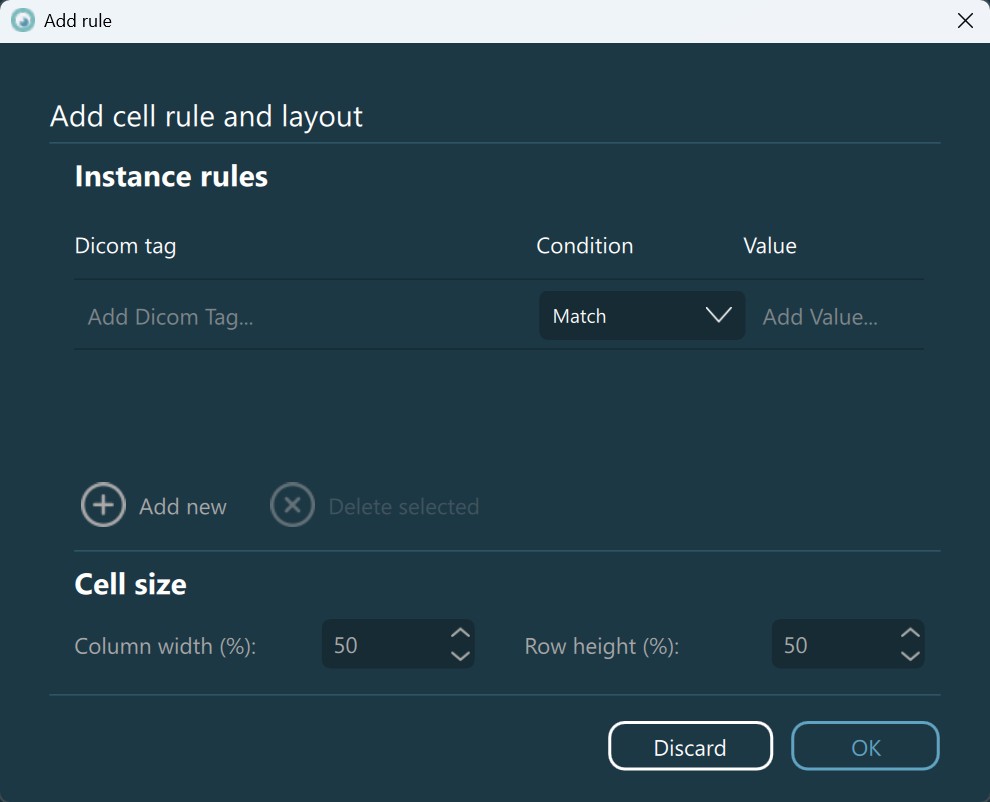This screenshot has height=802, width=990.
Task: Close the Add rule dialog window
Action: pyautogui.click(x=965, y=21)
